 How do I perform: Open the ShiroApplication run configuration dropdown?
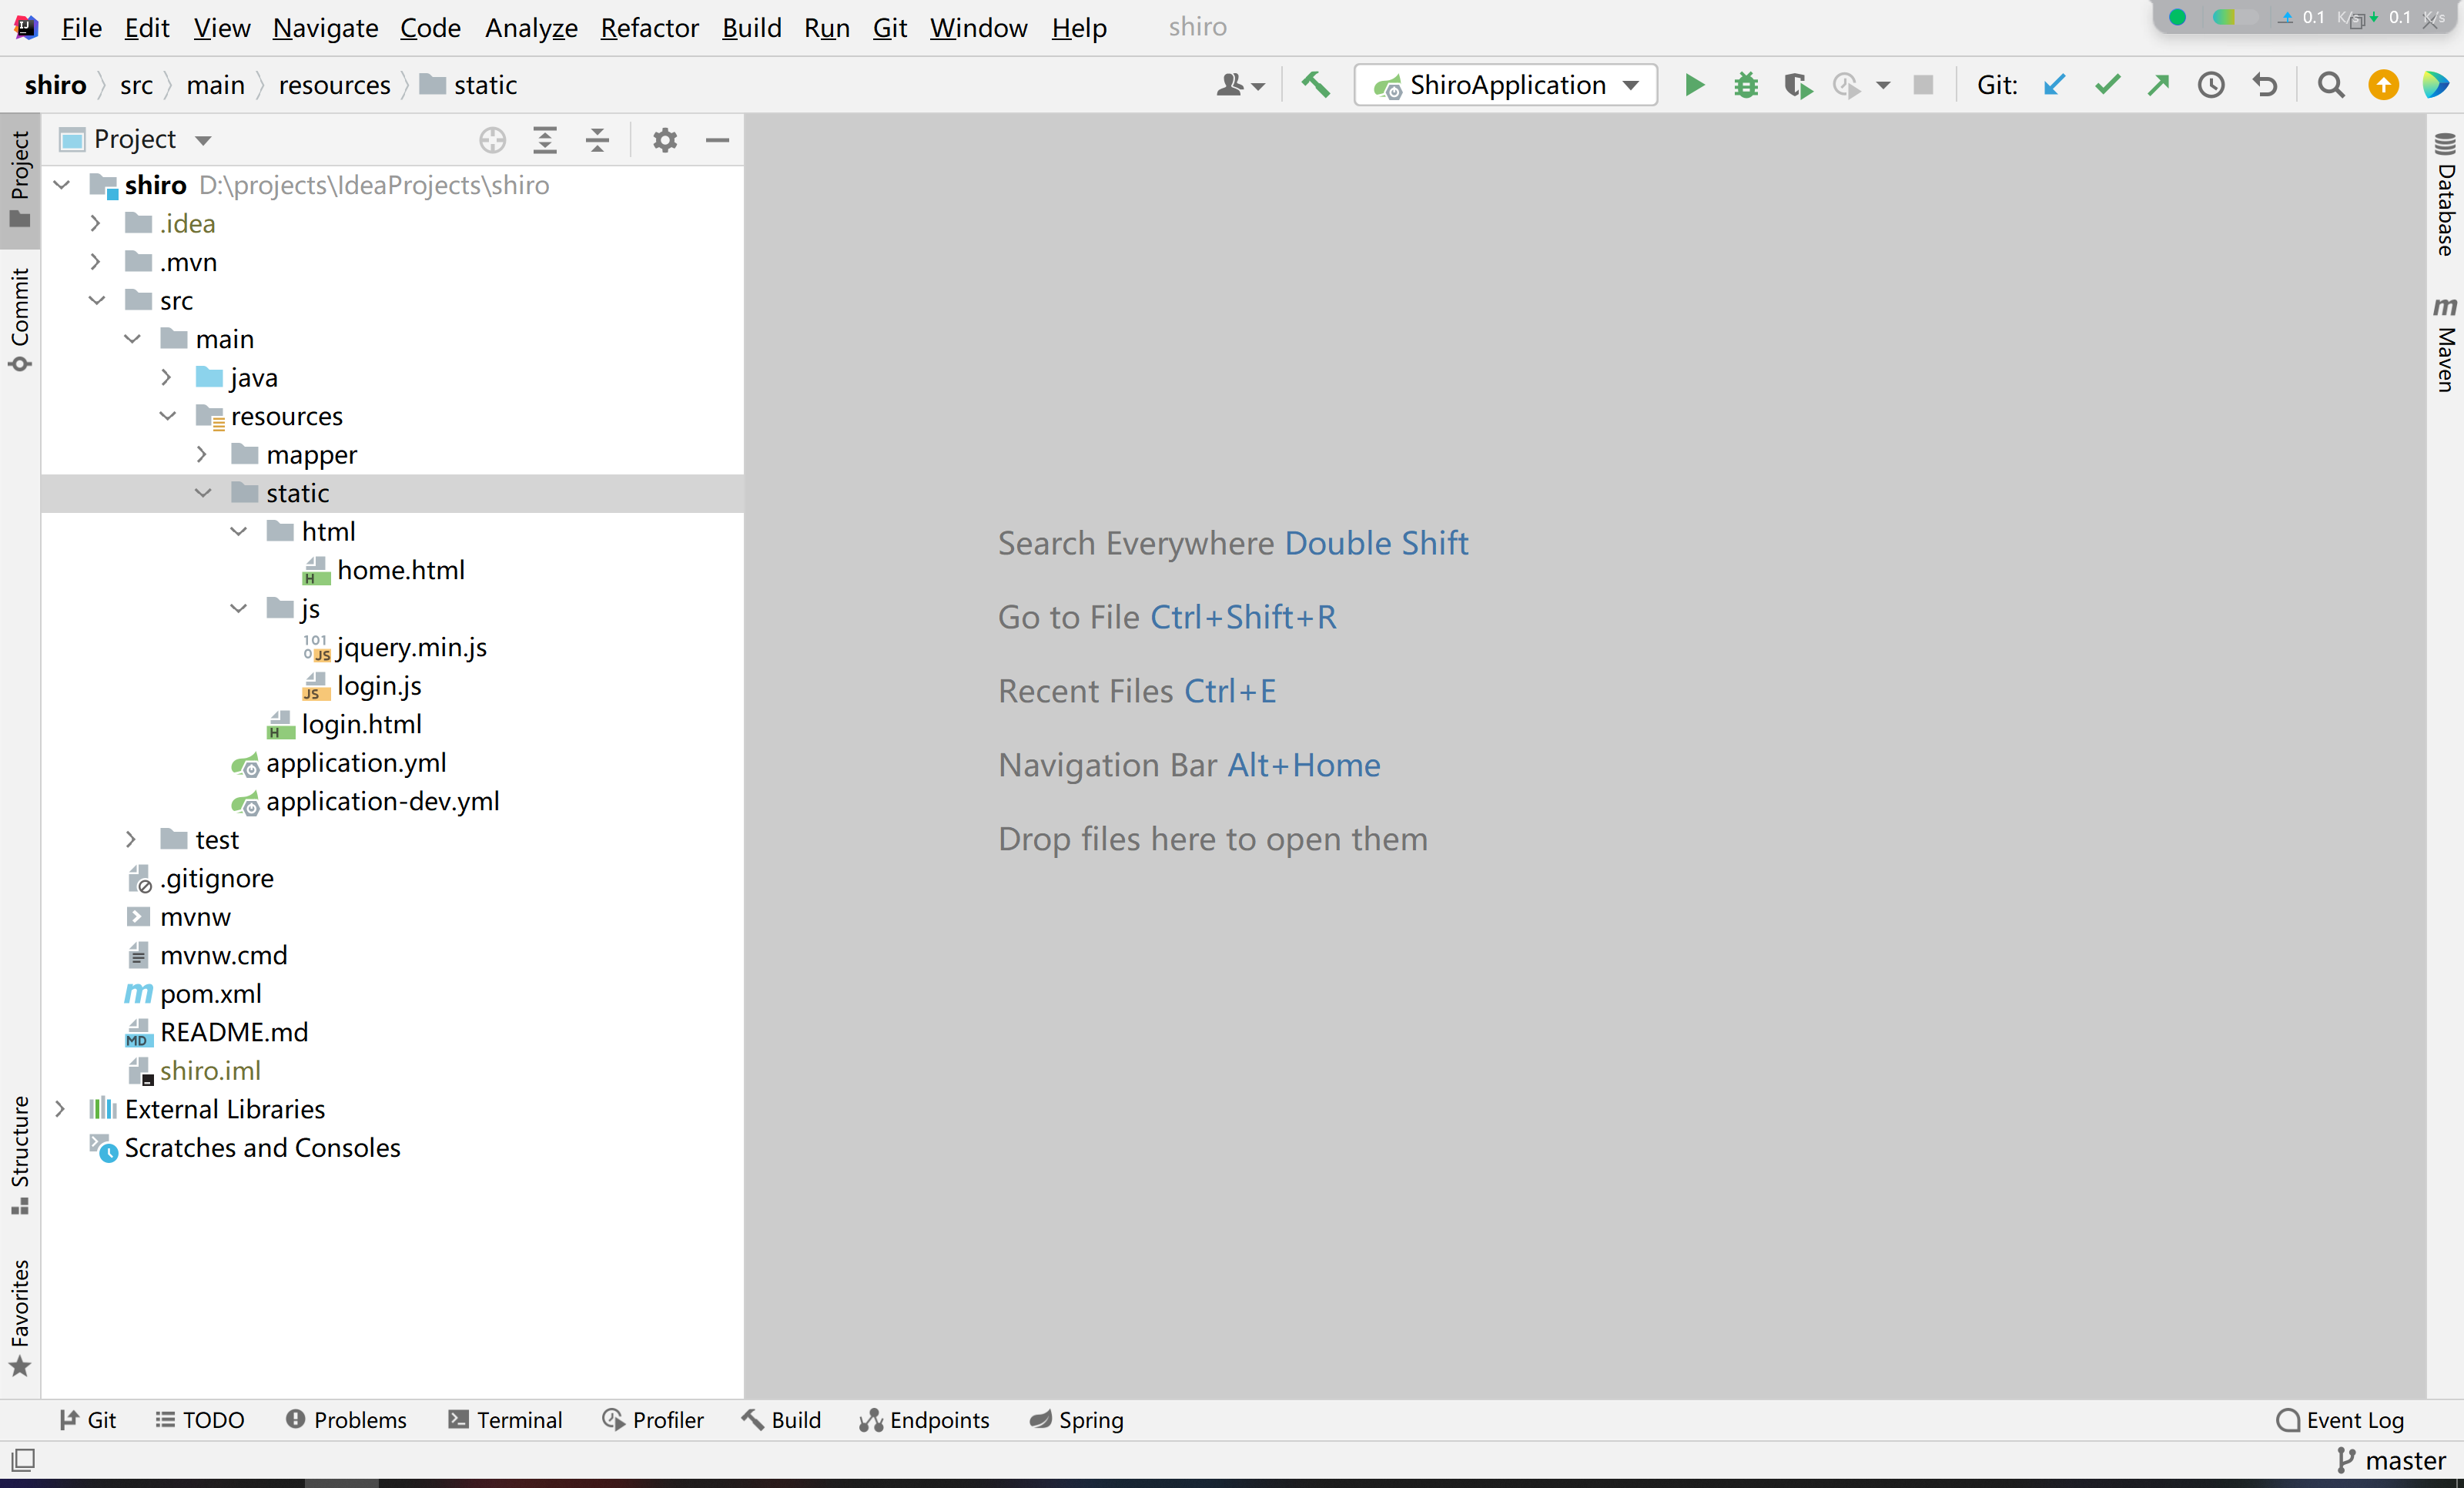pos(1506,85)
